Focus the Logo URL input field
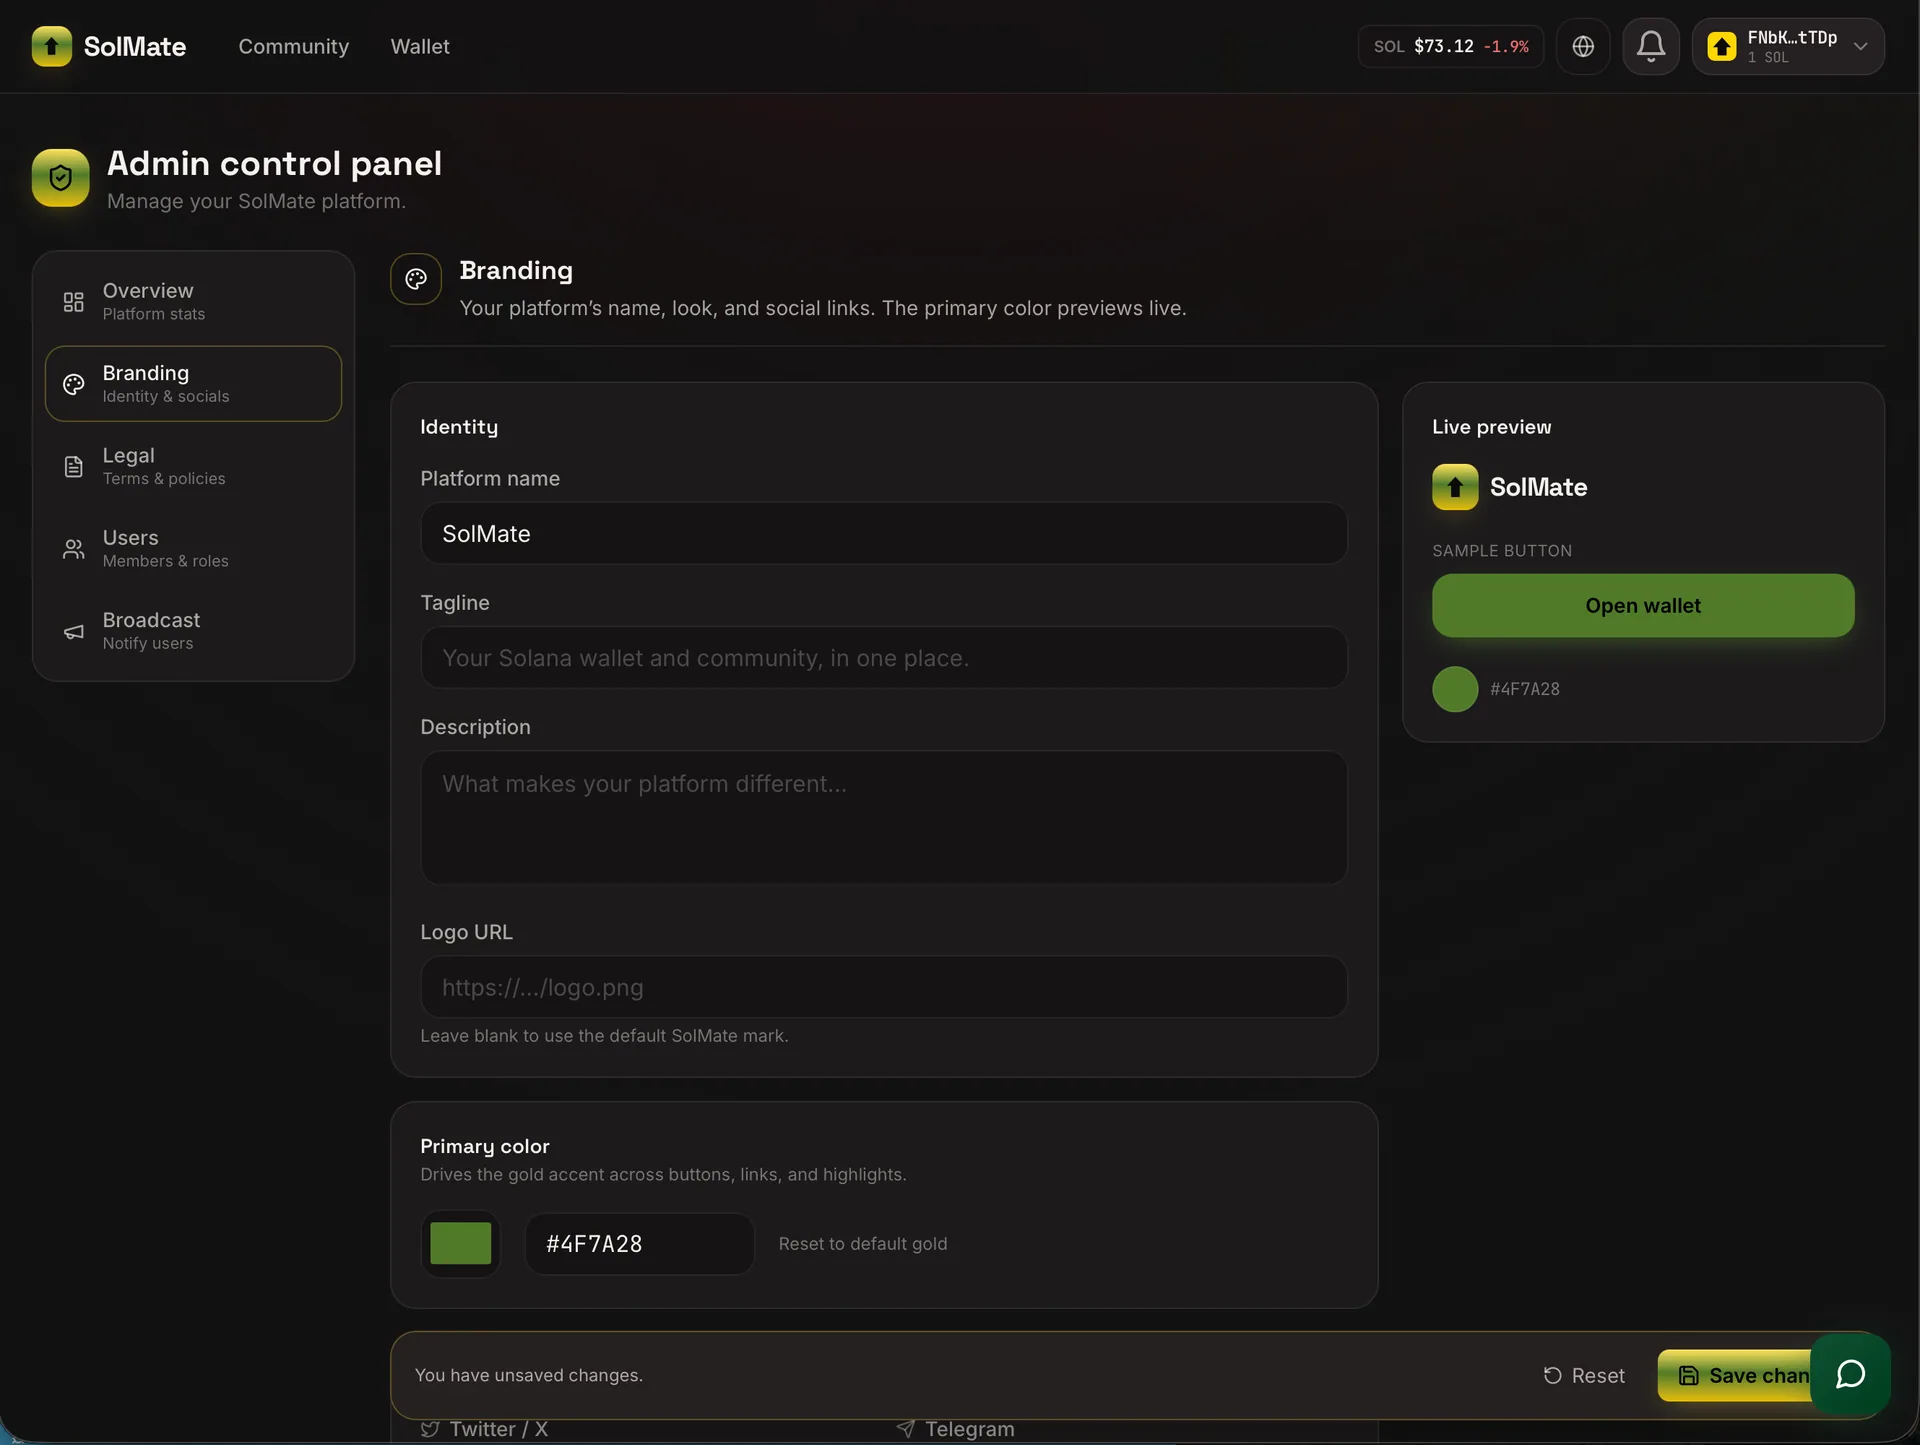 click(x=884, y=987)
